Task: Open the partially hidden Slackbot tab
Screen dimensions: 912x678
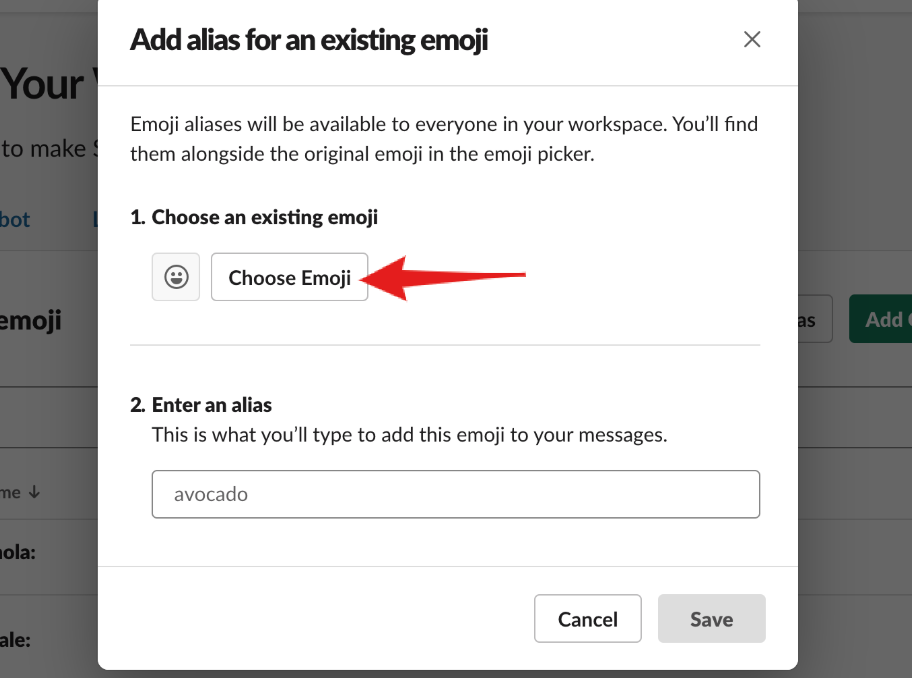Action: [15, 220]
